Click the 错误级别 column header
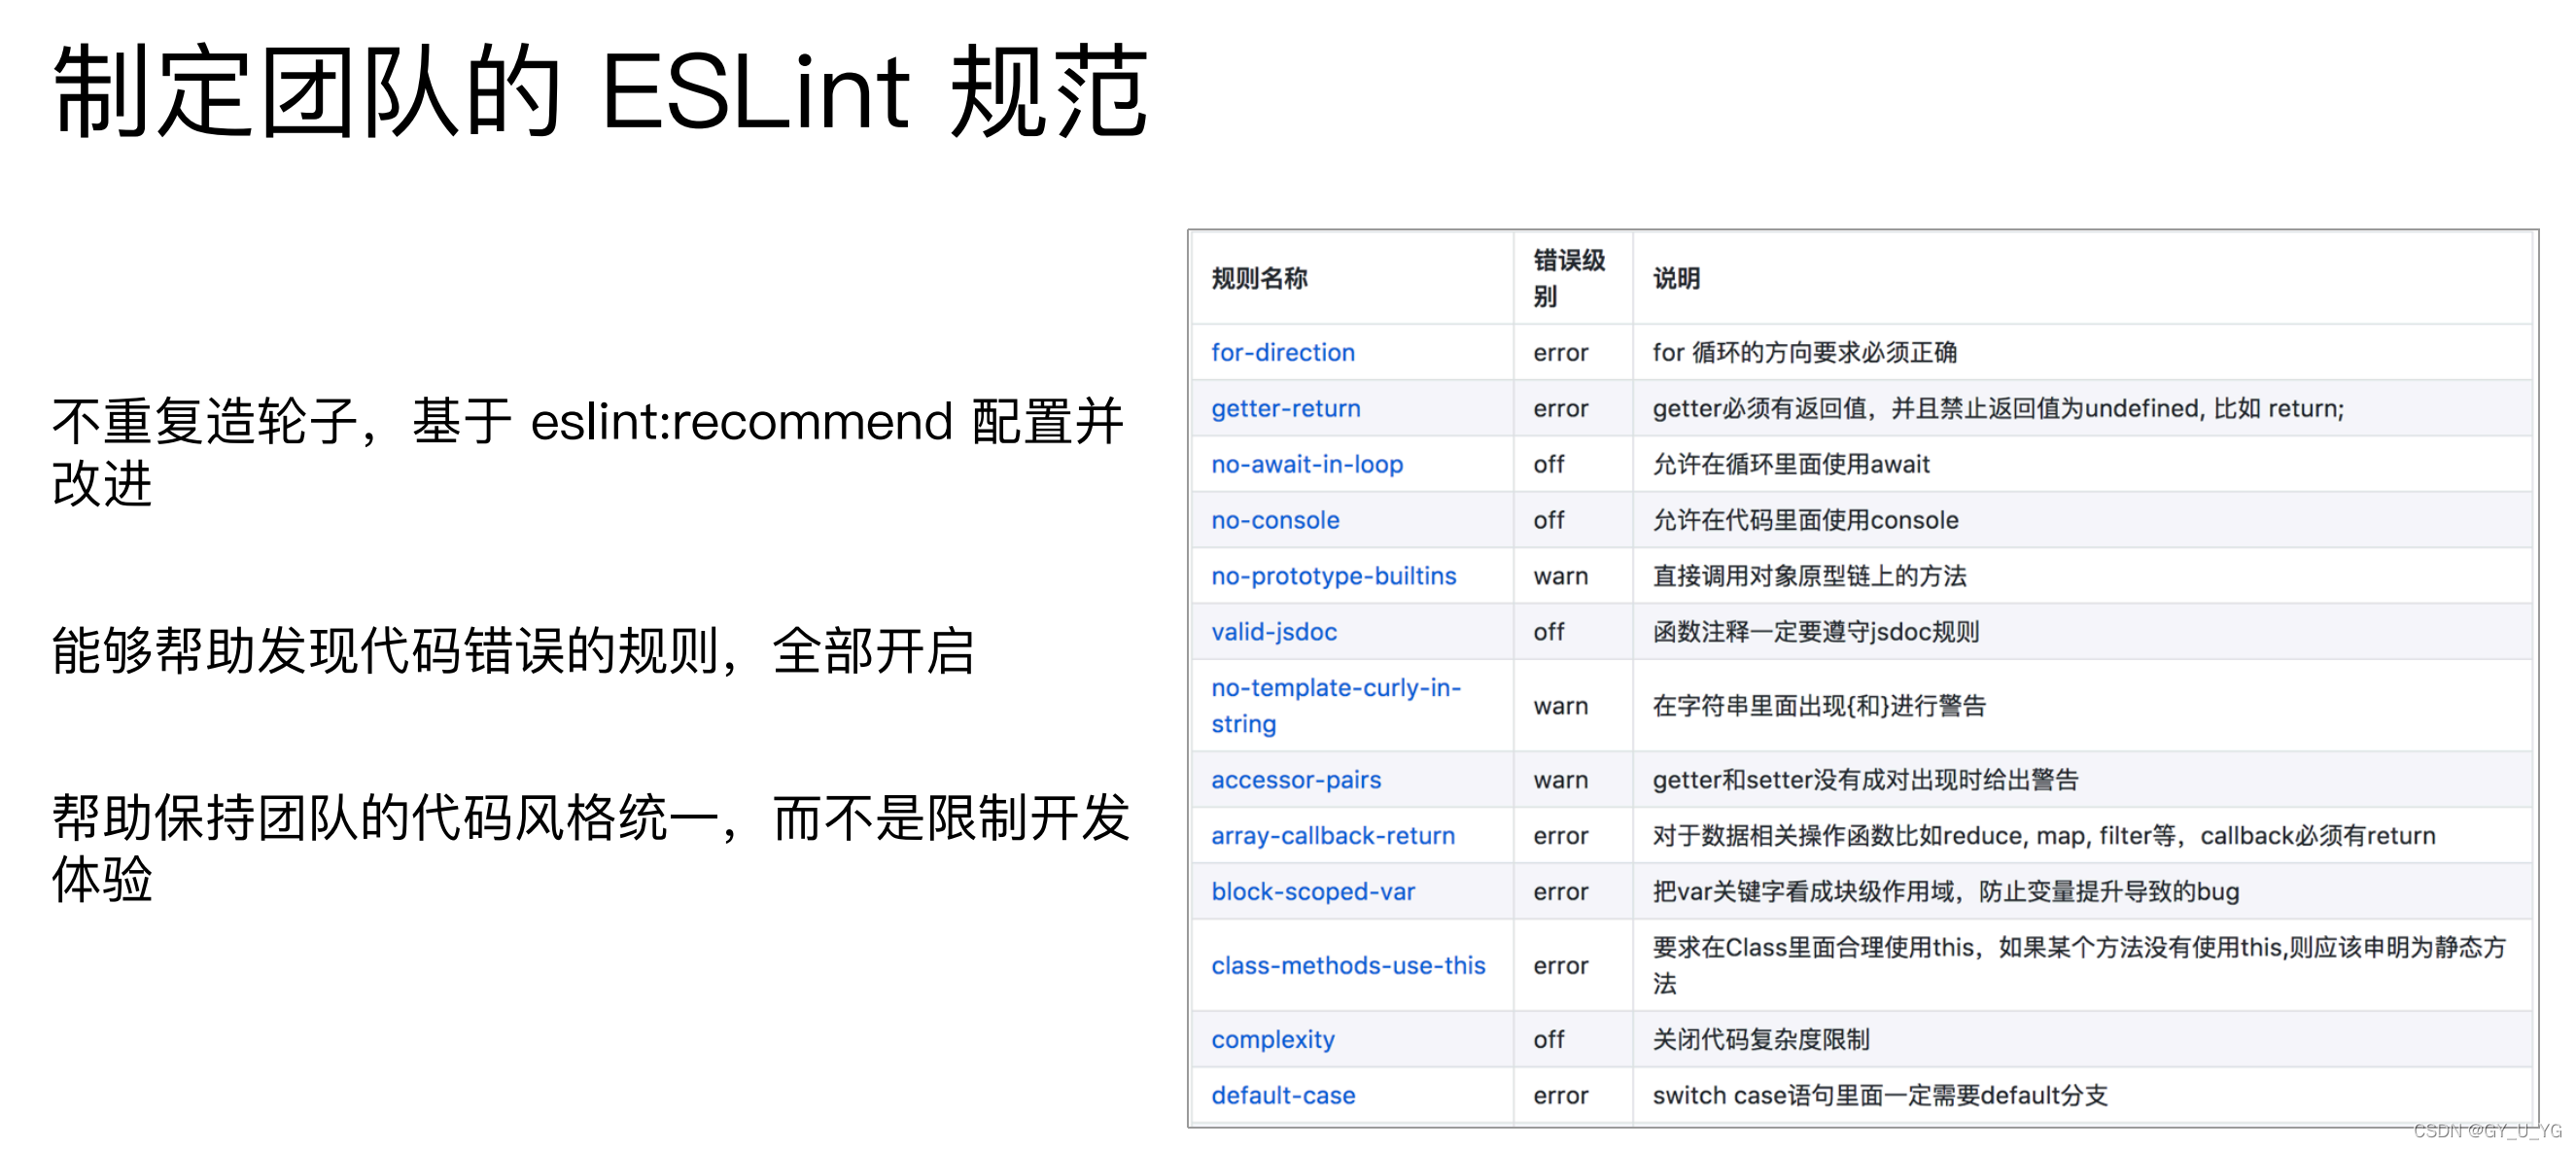 [x=1569, y=278]
